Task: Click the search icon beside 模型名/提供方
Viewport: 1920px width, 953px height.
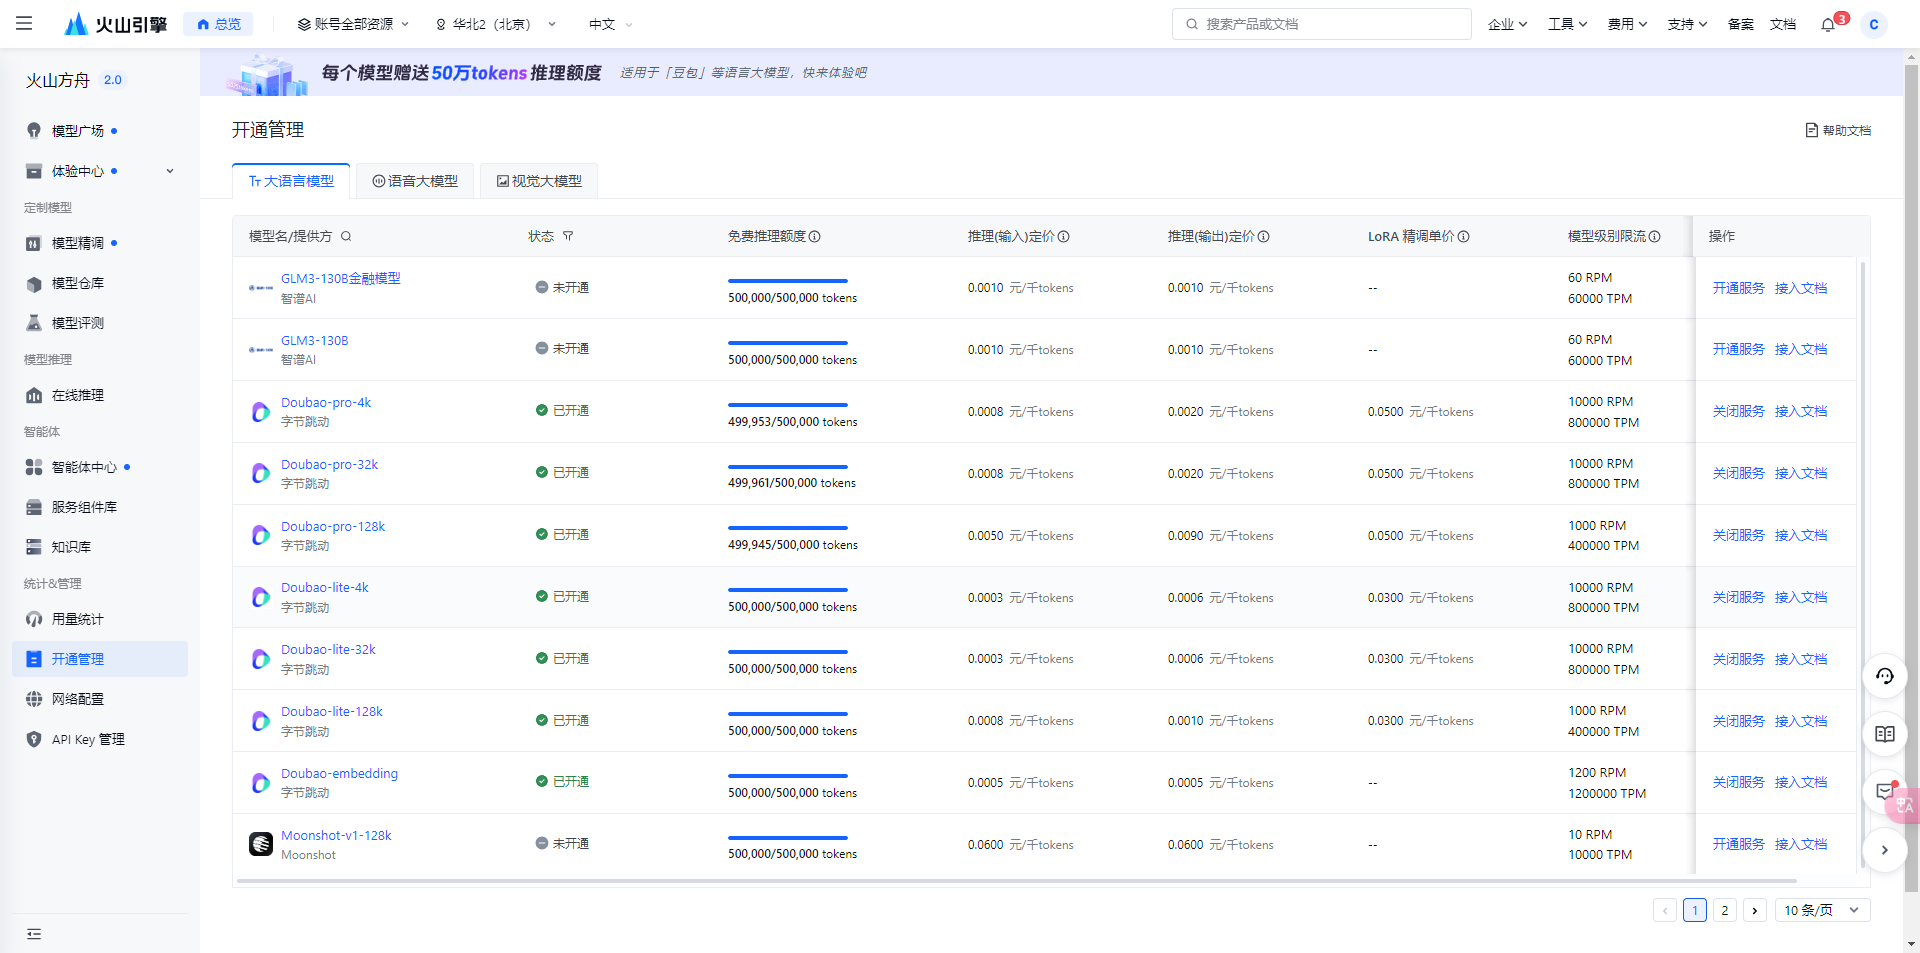Action: (x=346, y=237)
